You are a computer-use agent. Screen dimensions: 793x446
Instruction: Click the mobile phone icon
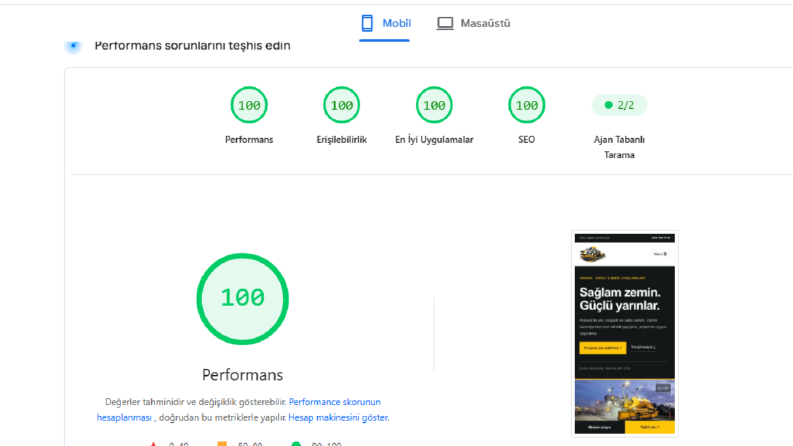pyautogui.click(x=367, y=23)
